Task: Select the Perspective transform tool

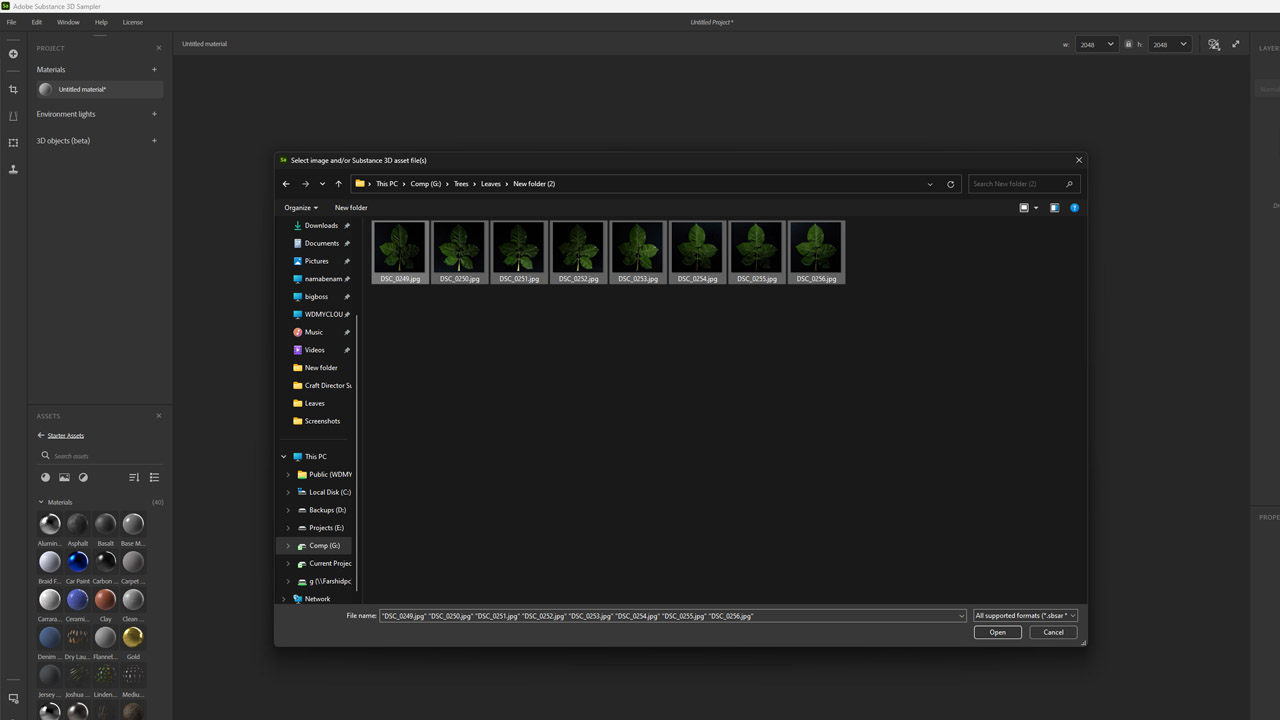Action: (x=13, y=116)
